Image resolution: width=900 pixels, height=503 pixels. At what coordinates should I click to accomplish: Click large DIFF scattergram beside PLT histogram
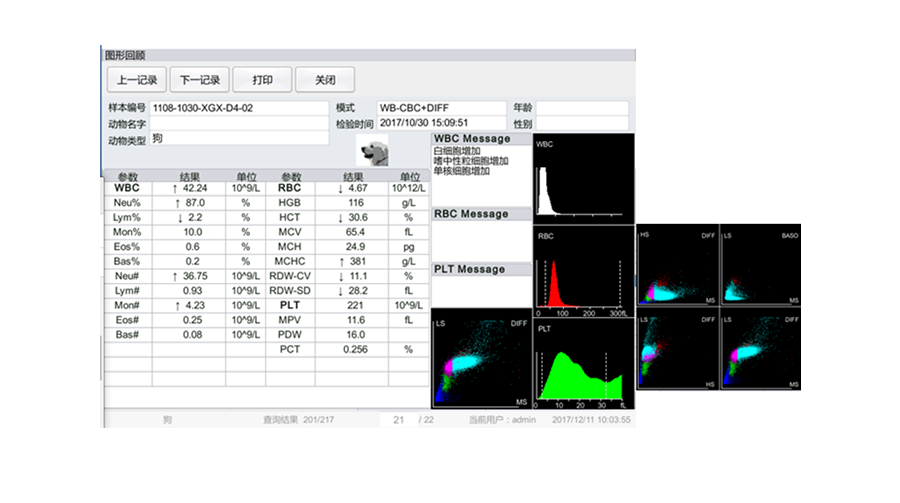pyautogui.click(x=481, y=358)
